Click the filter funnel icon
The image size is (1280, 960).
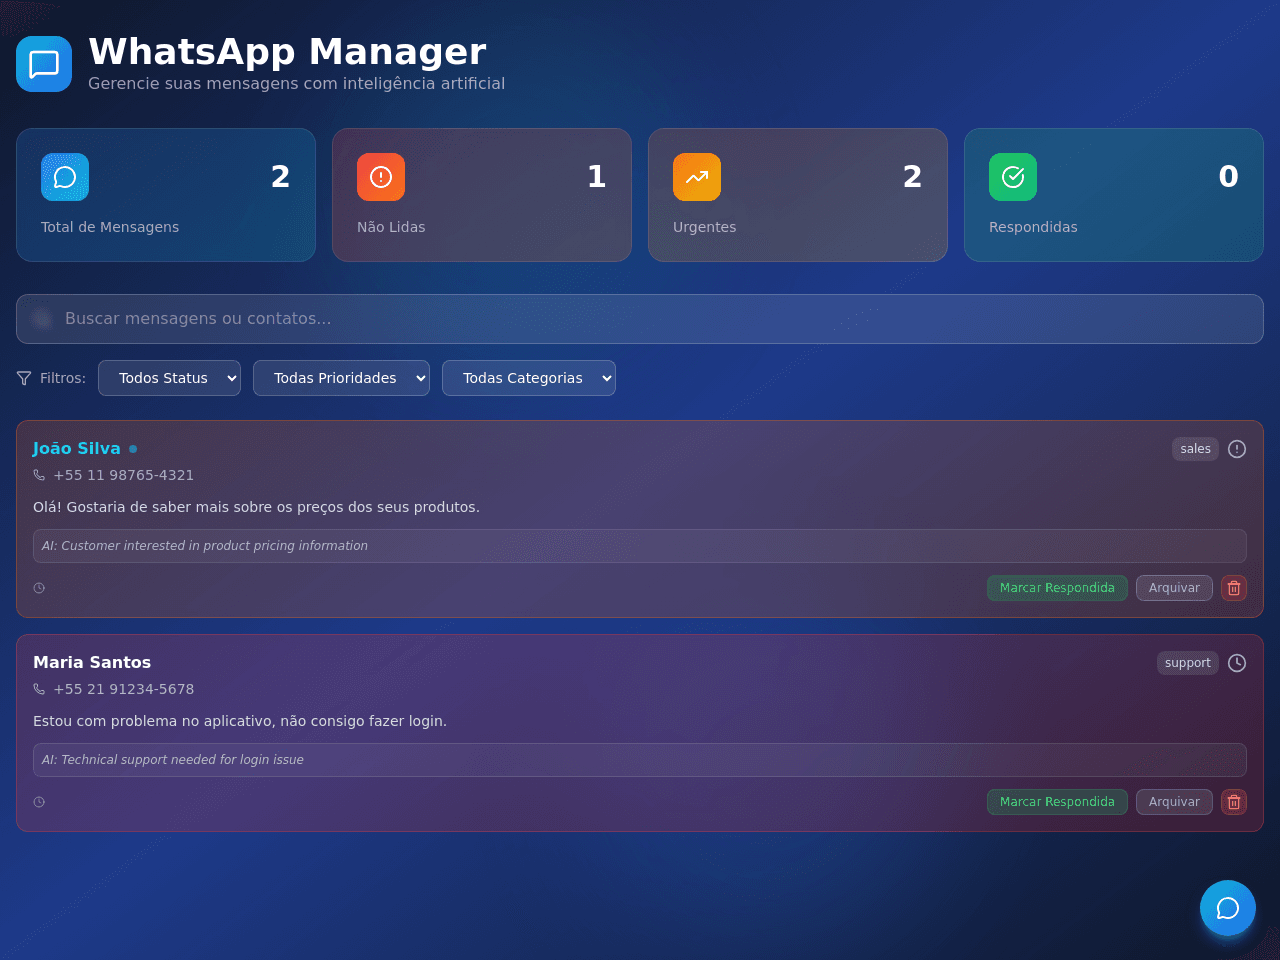[24, 378]
